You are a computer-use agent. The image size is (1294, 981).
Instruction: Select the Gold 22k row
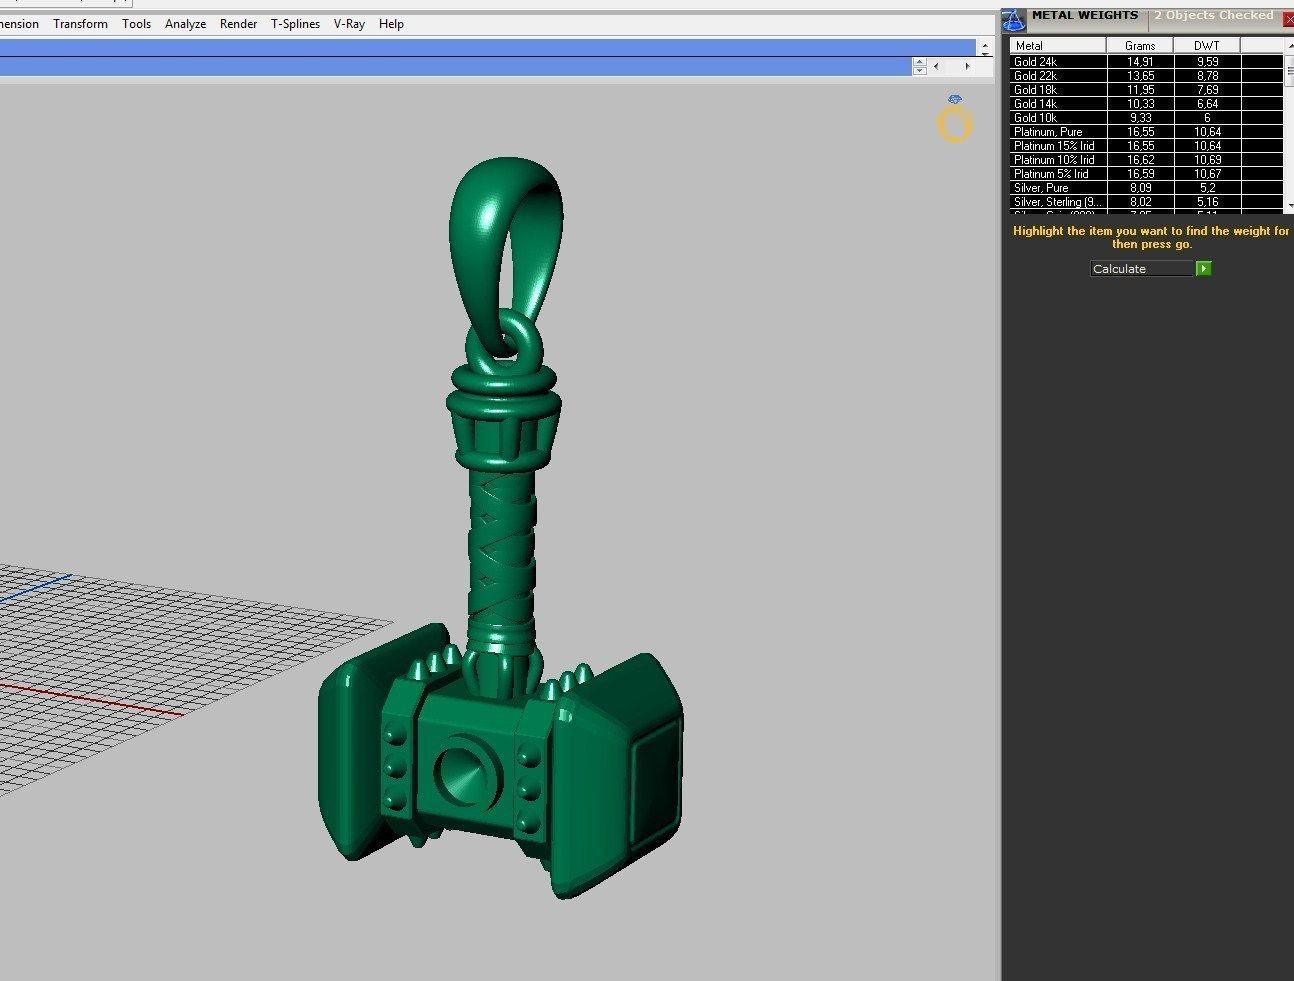1146,75
